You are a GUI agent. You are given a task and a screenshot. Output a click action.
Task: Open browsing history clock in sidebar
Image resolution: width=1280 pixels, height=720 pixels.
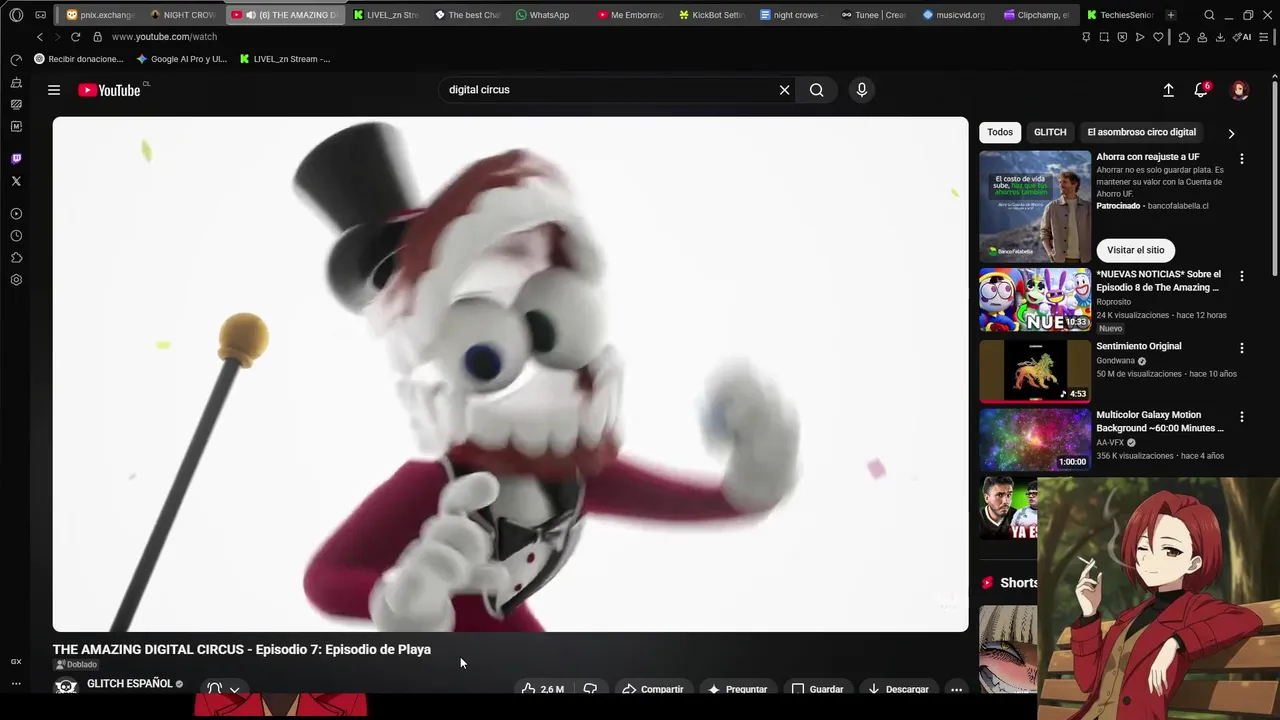(16, 236)
